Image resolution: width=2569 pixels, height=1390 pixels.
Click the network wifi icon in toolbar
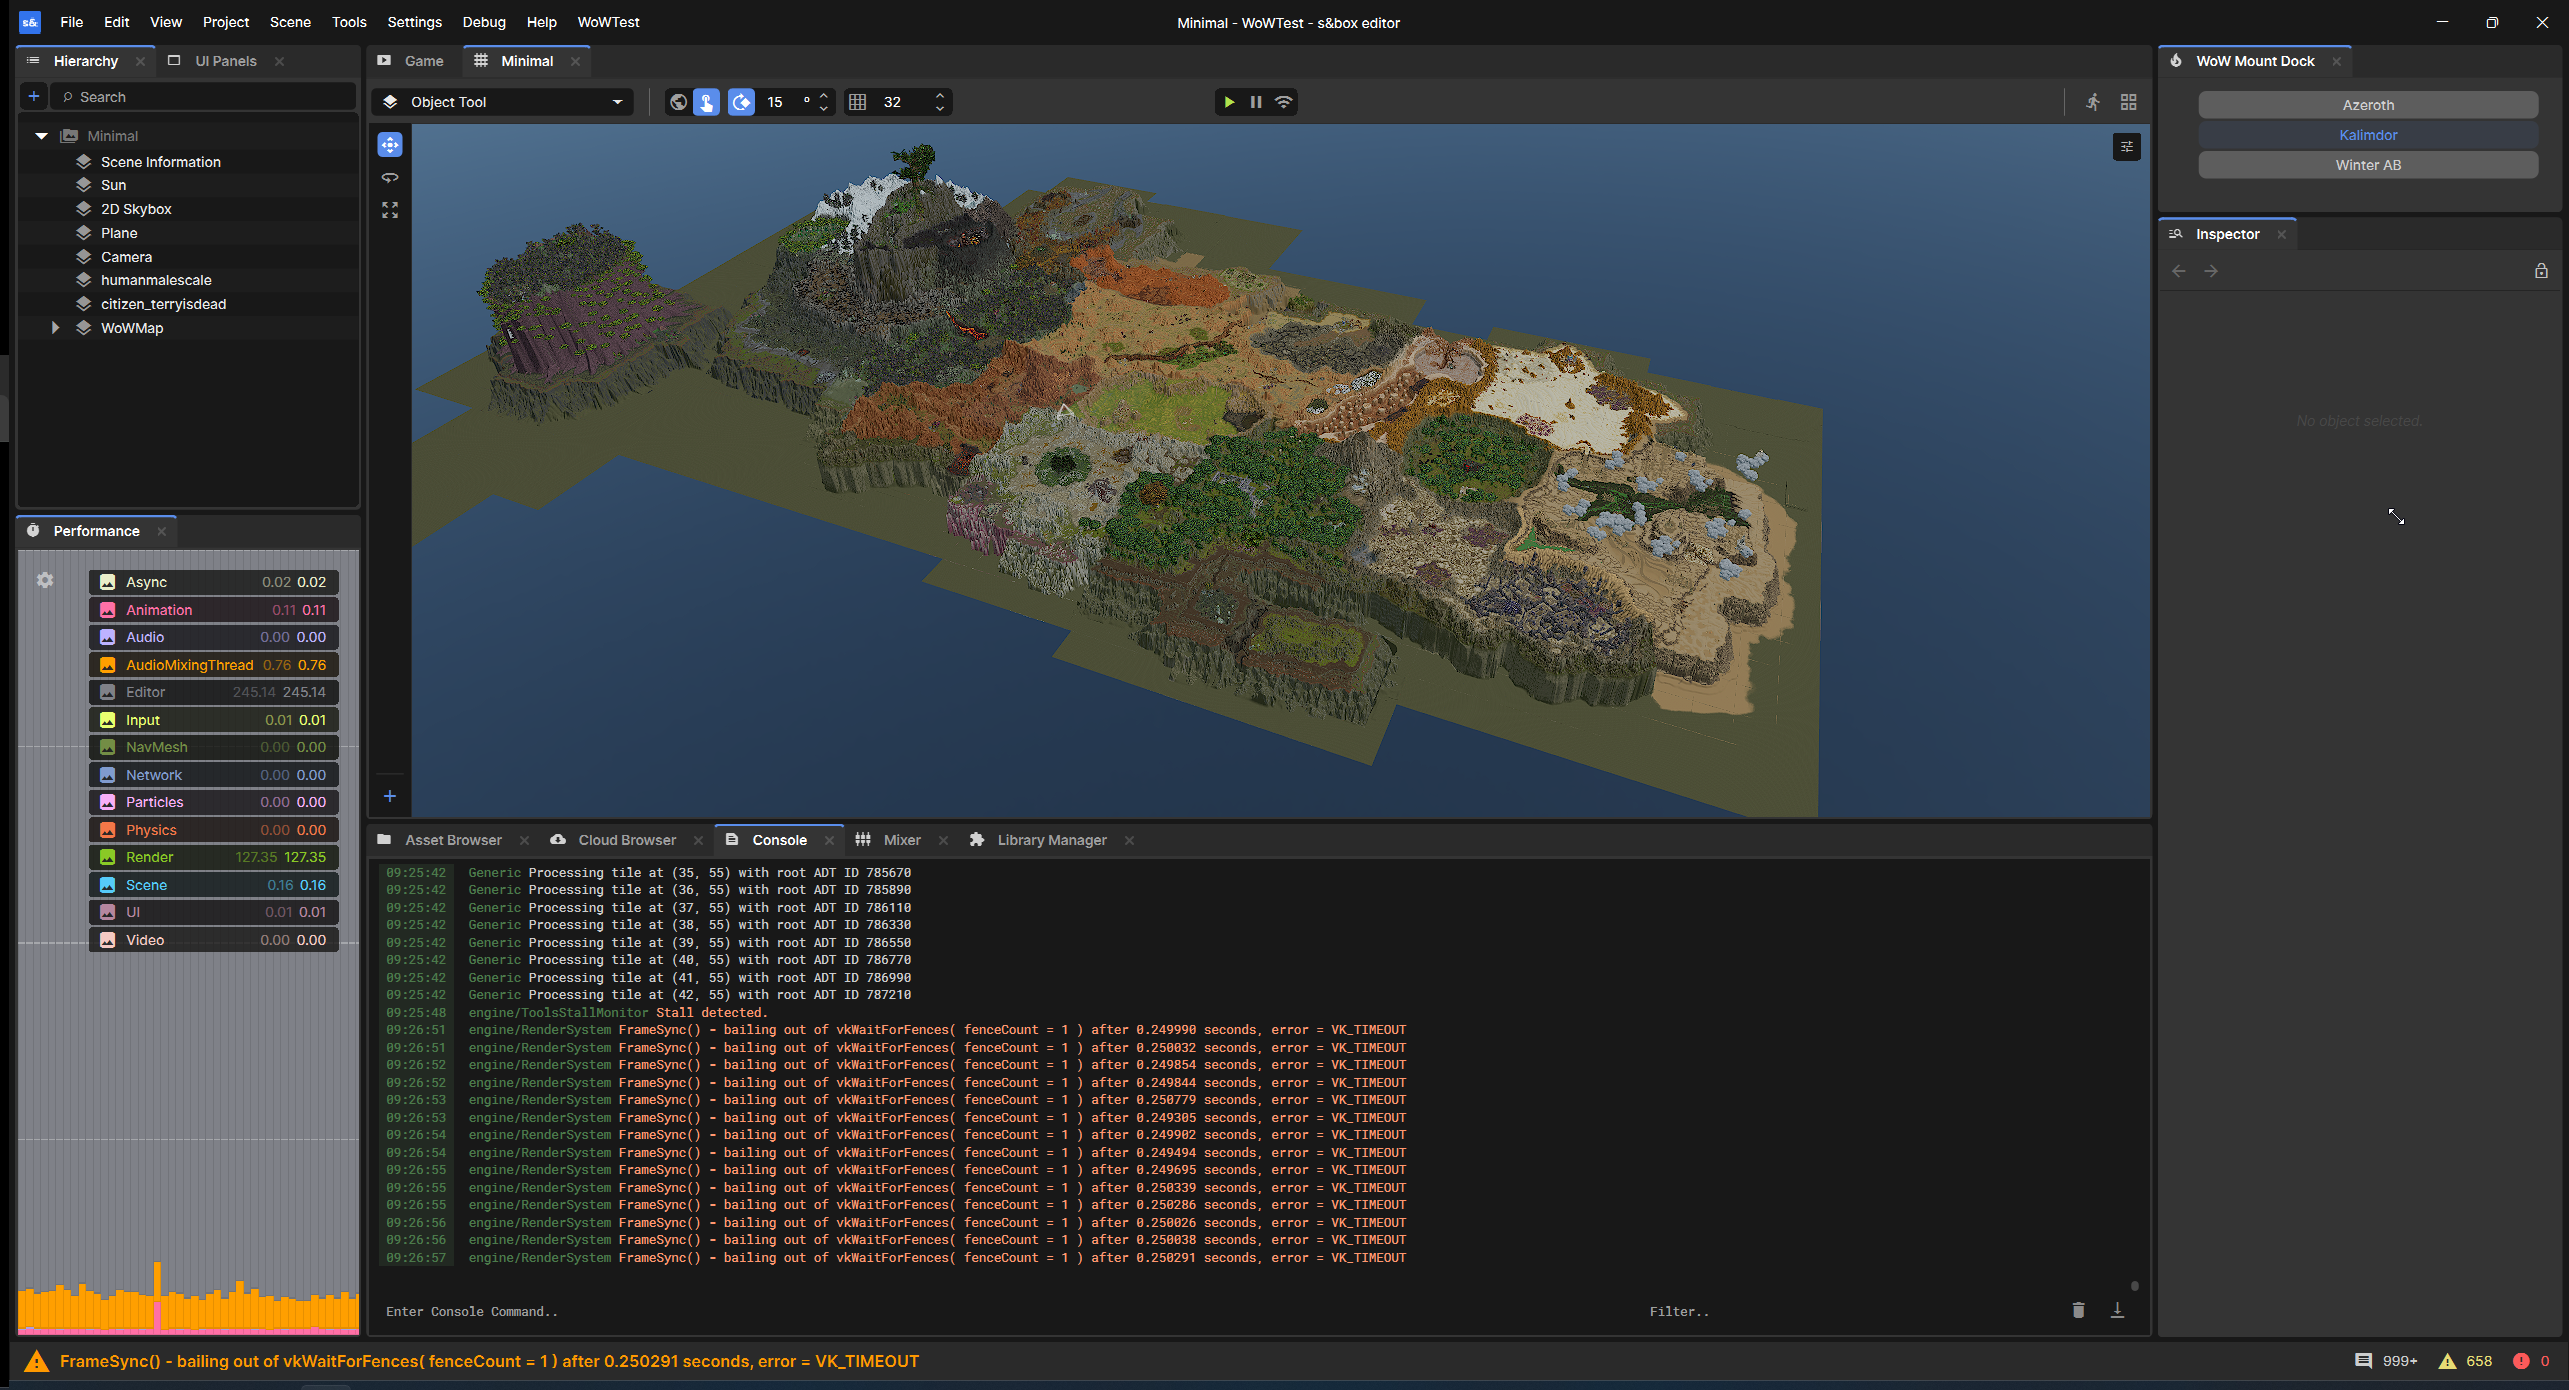1284,102
